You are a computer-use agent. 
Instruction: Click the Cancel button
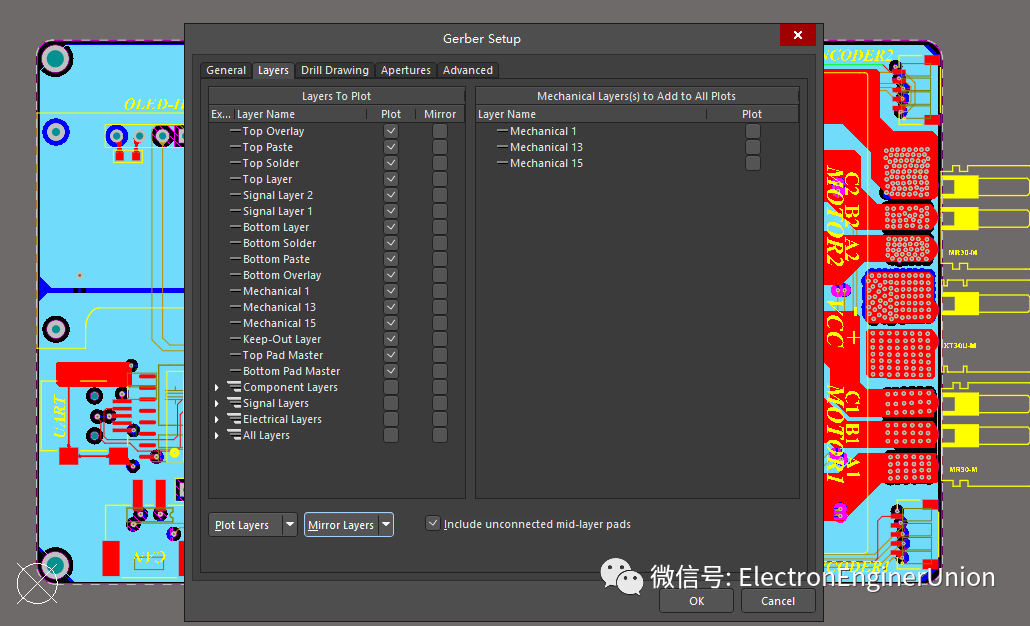click(x=777, y=601)
